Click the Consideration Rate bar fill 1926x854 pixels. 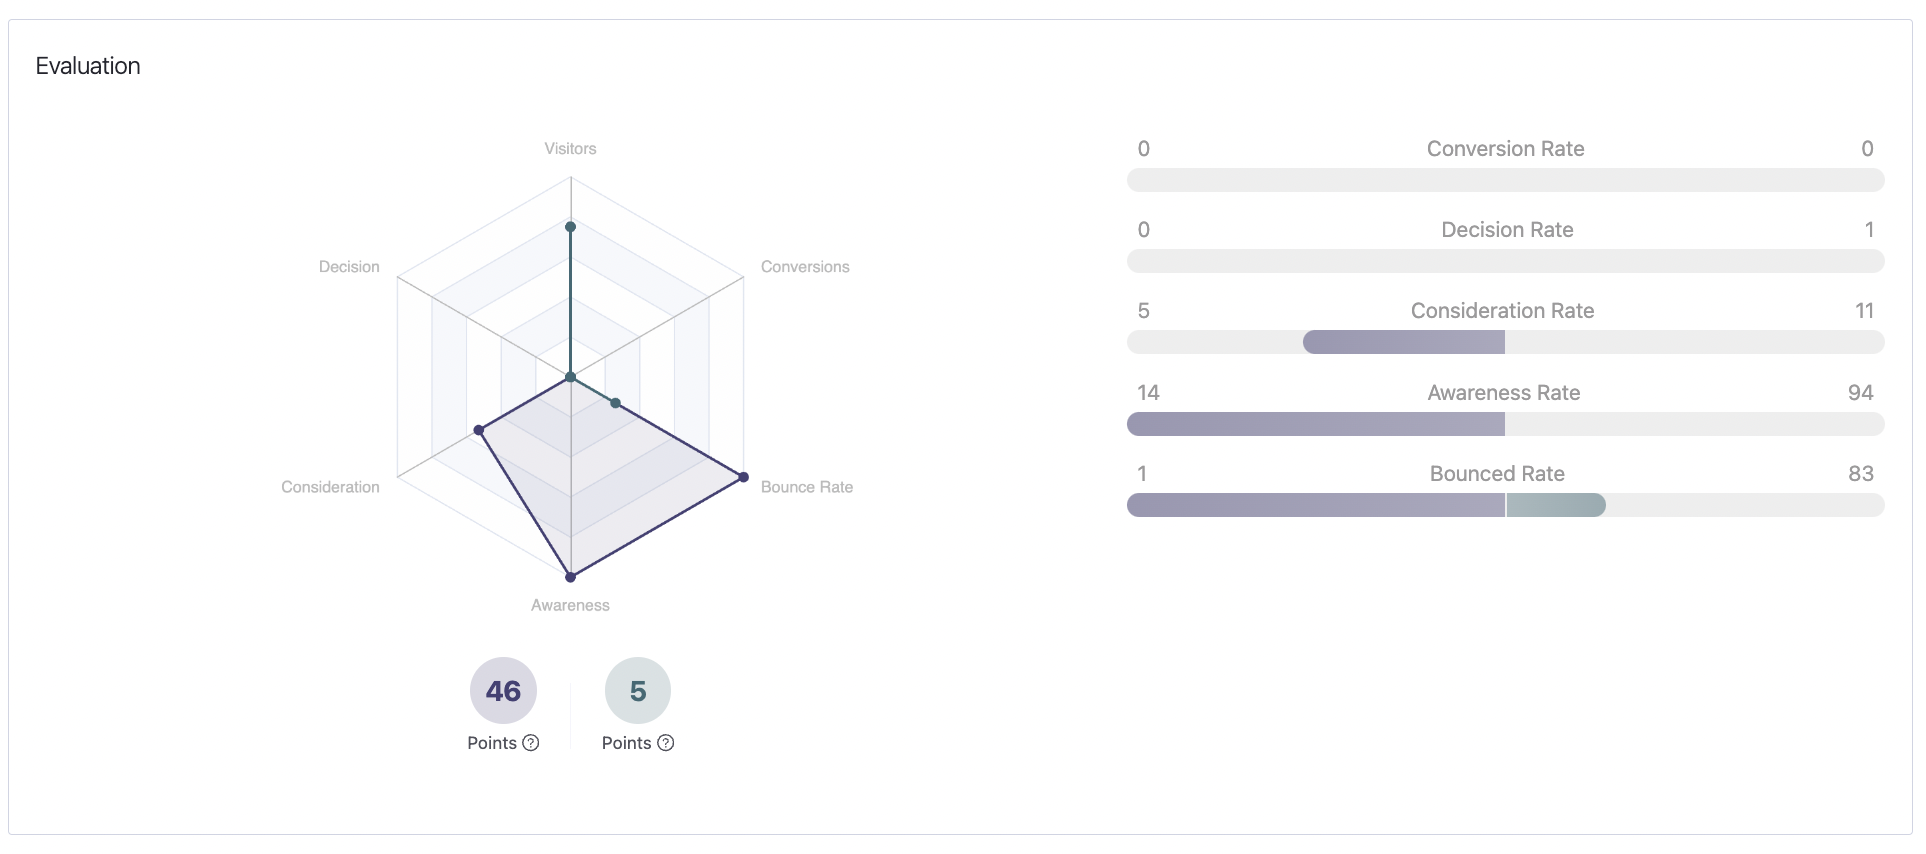click(x=1403, y=342)
